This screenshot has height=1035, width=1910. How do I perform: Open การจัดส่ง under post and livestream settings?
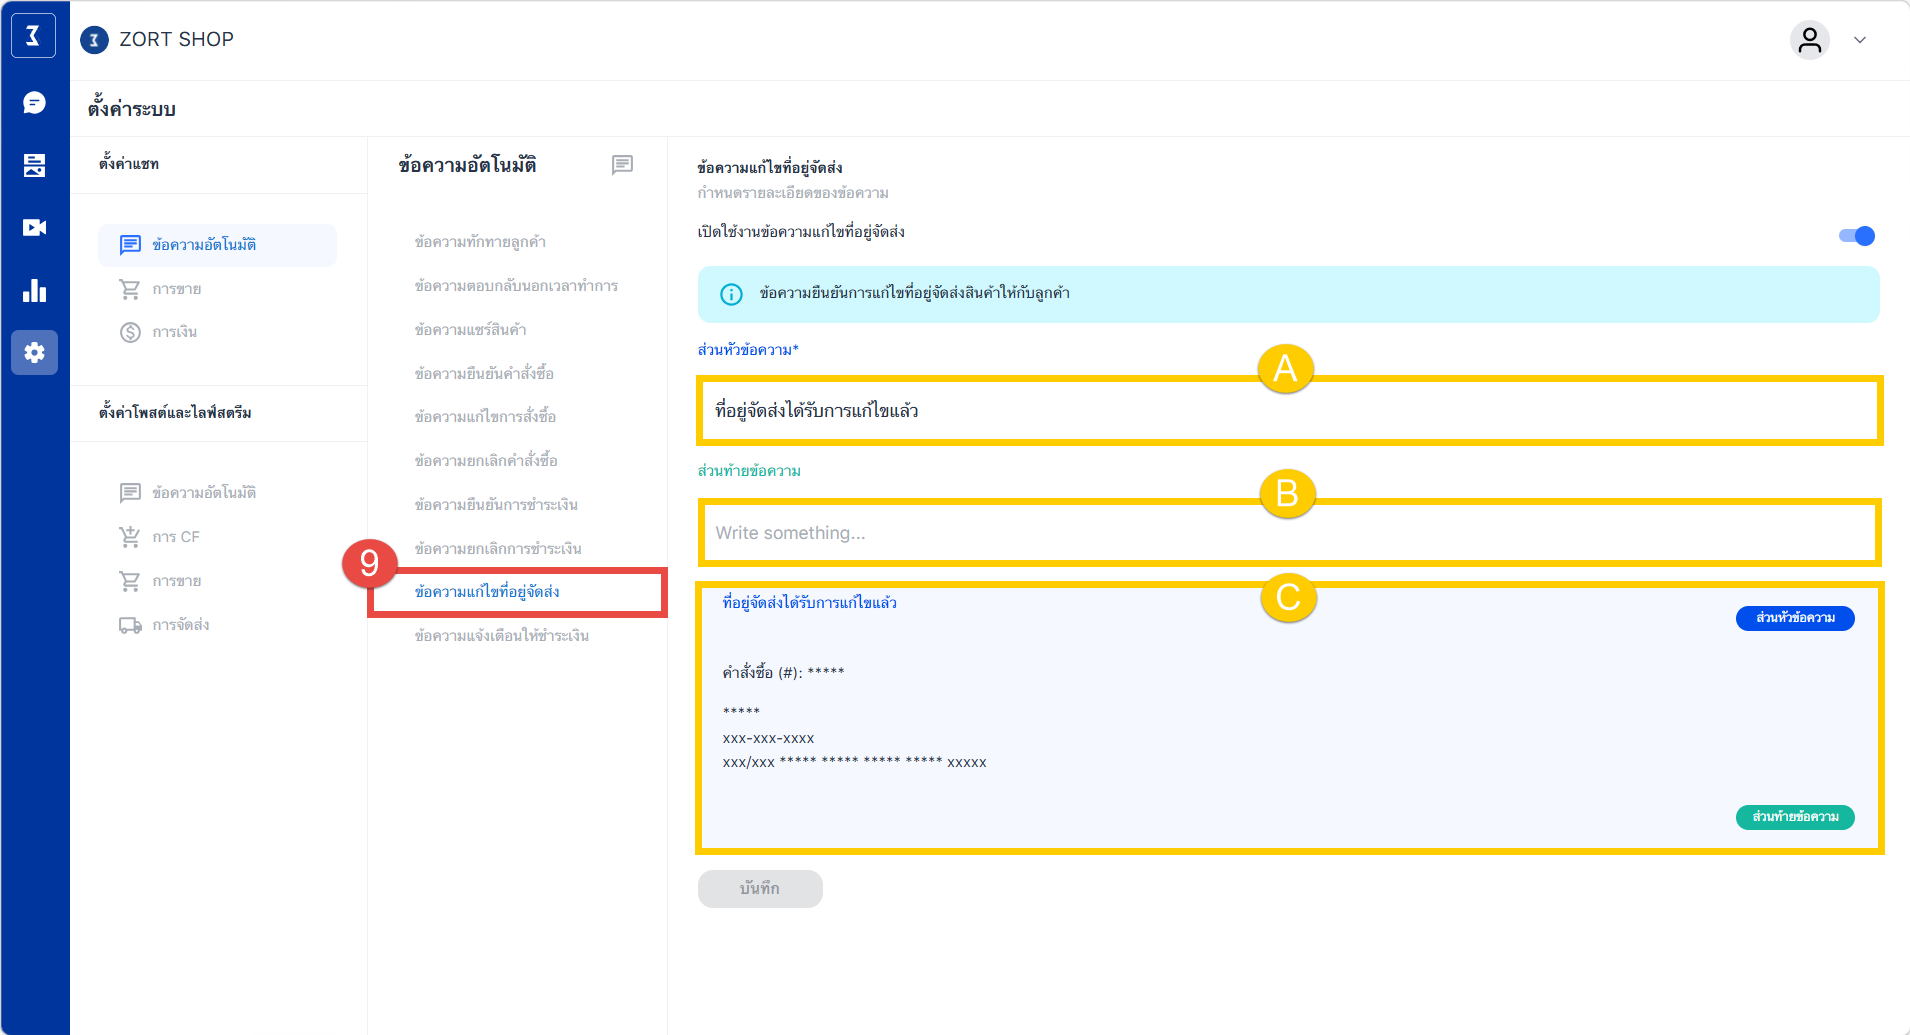click(x=180, y=625)
